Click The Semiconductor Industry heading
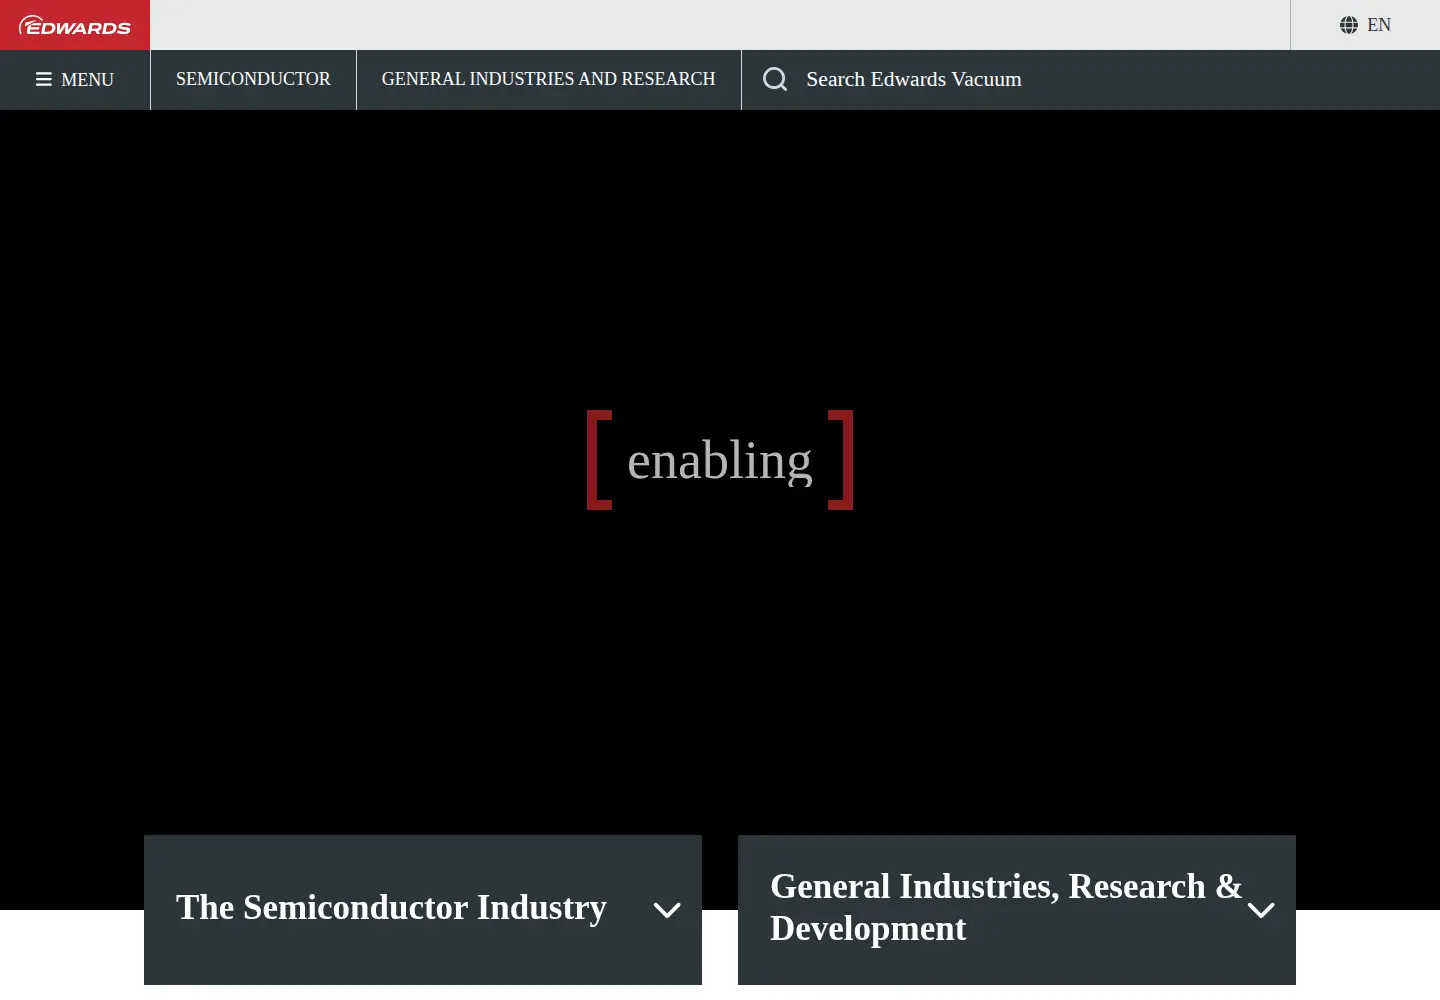Screen dimensions: 1440x1000 point(391,908)
